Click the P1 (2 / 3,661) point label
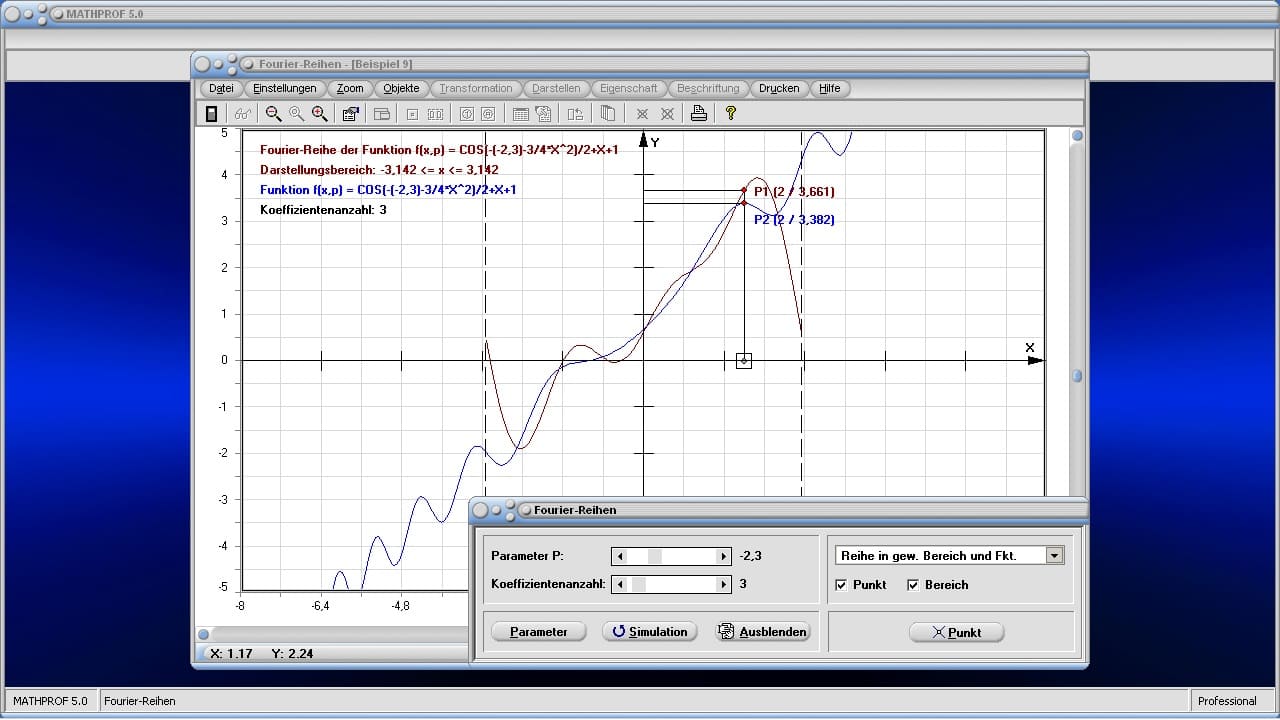1280x720 pixels. tap(794, 192)
